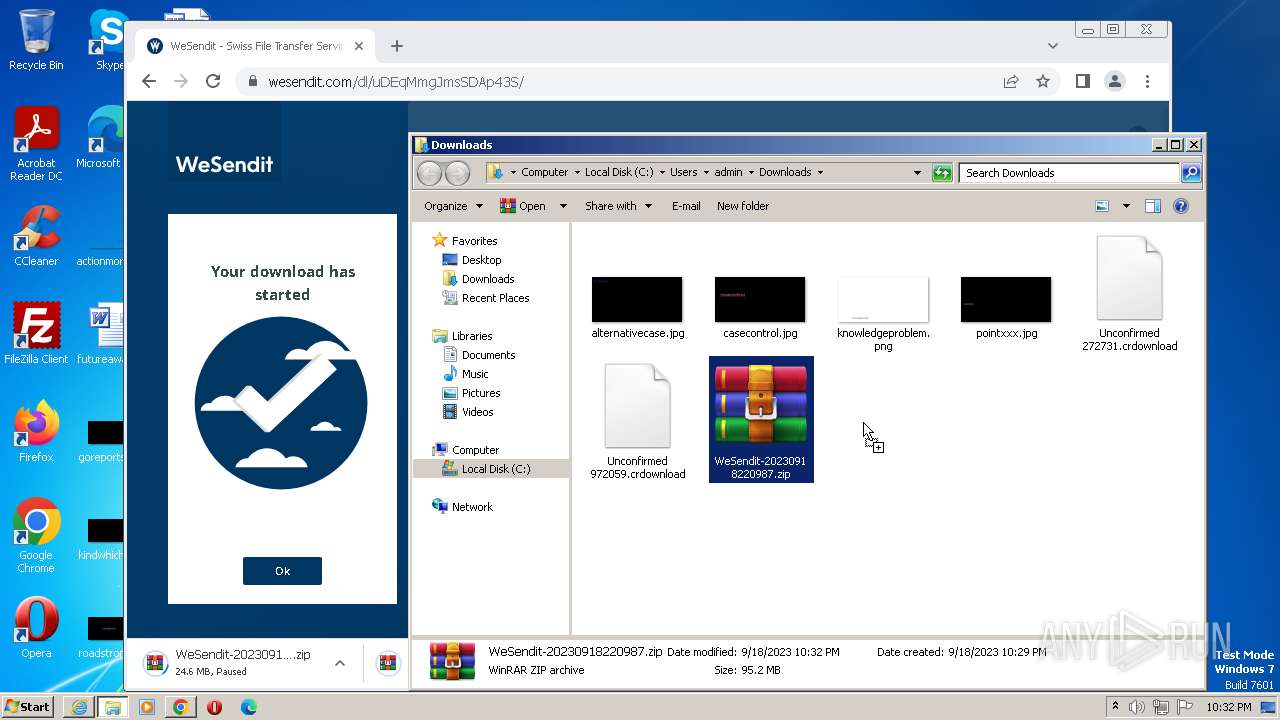Confirm download with the Ok button
Image resolution: width=1280 pixels, height=720 pixels.
[x=282, y=571]
